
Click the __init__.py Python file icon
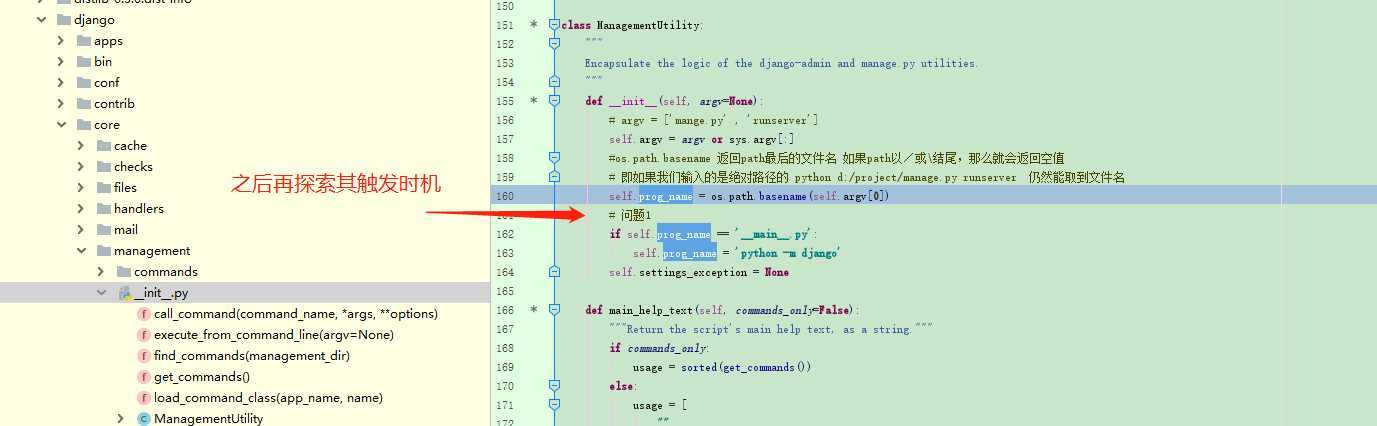[125, 293]
